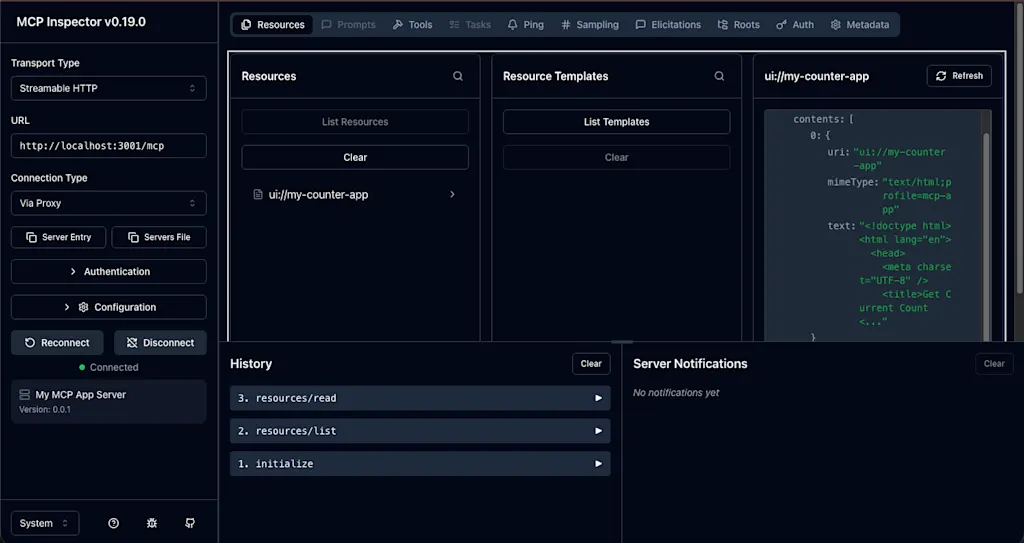Expand the resources/read history entry
This screenshot has height=543, width=1024.
tap(420, 398)
